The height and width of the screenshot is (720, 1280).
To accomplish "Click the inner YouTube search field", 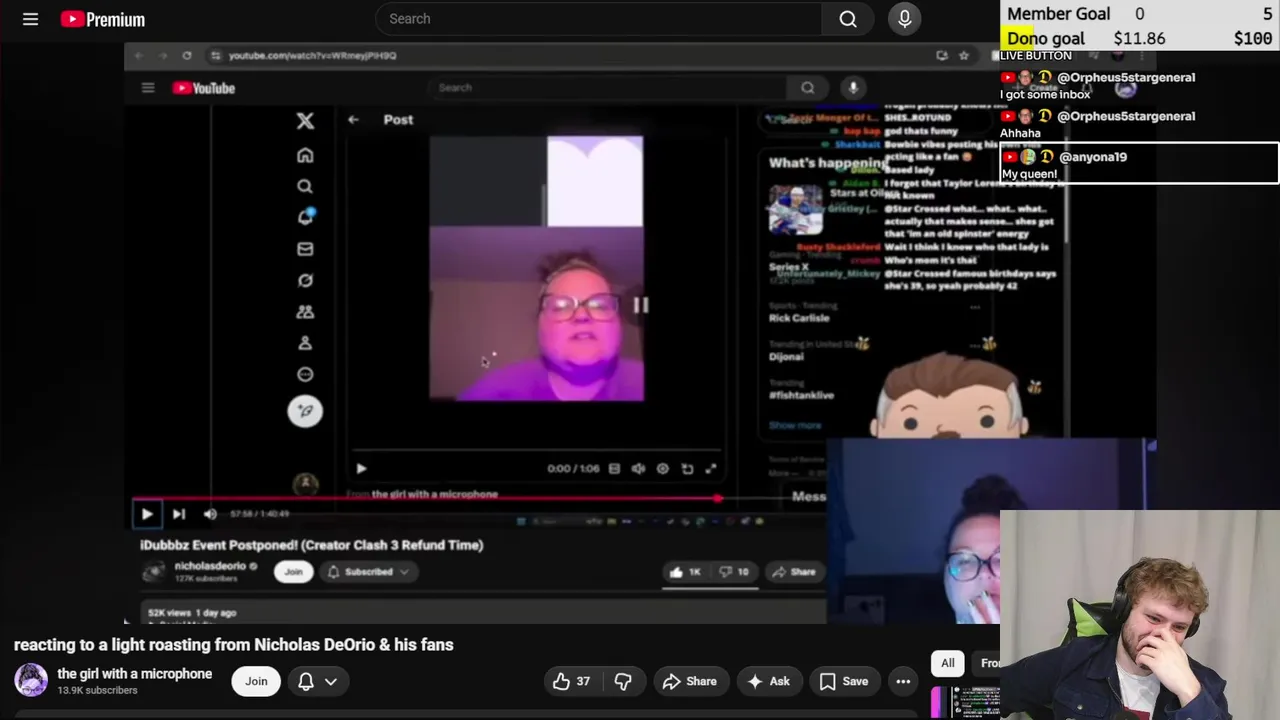I will click(610, 88).
